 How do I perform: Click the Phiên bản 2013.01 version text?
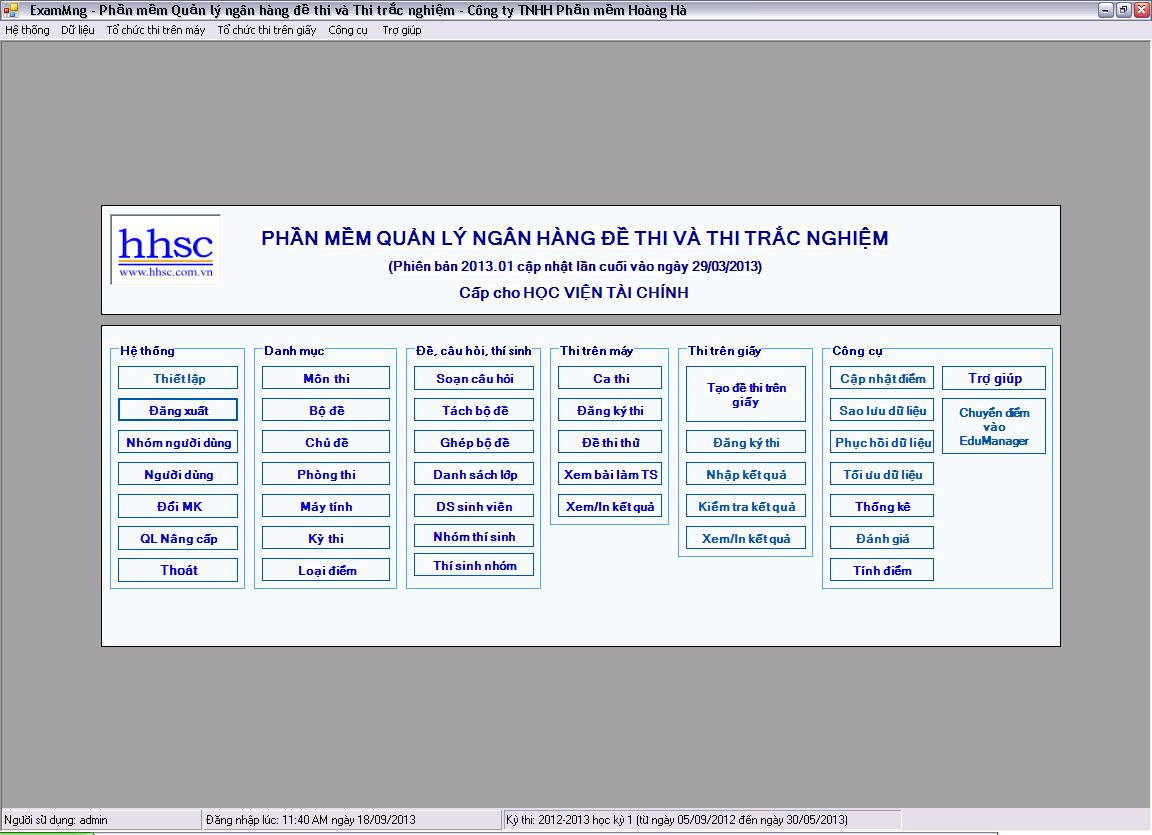point(575,266)
